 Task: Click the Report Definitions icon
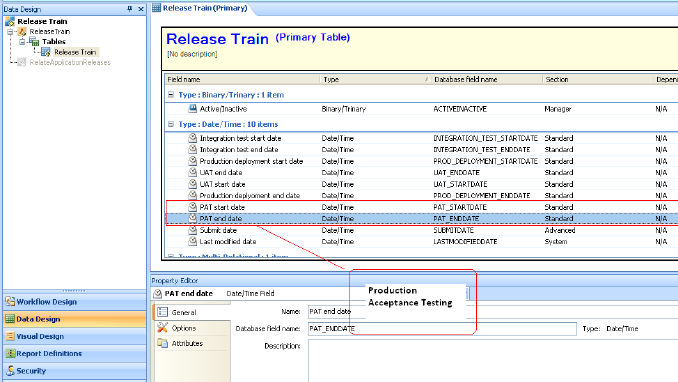pos(10,353)
